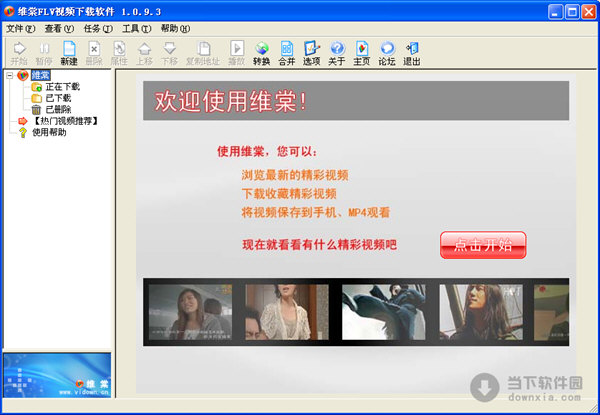Select 已下载 folder in the tree
The width and height of the screenshot is (600, 415).
(x=58, y=98)
